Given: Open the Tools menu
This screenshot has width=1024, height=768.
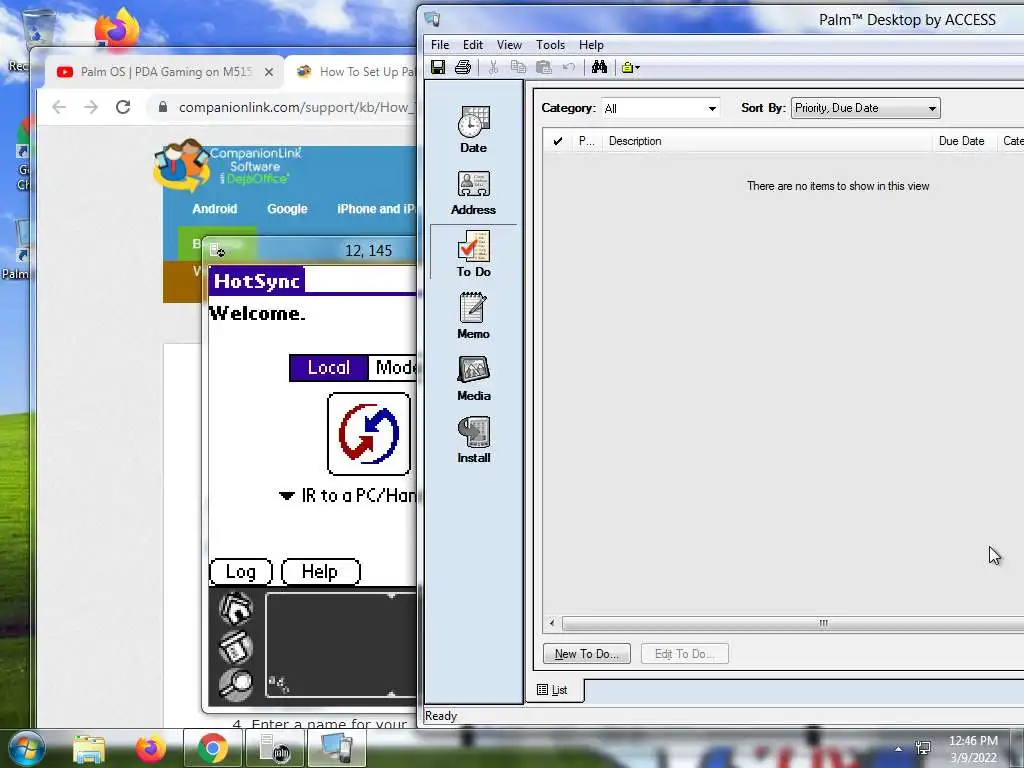Looking at the screenshot, I should click(550, 44).
